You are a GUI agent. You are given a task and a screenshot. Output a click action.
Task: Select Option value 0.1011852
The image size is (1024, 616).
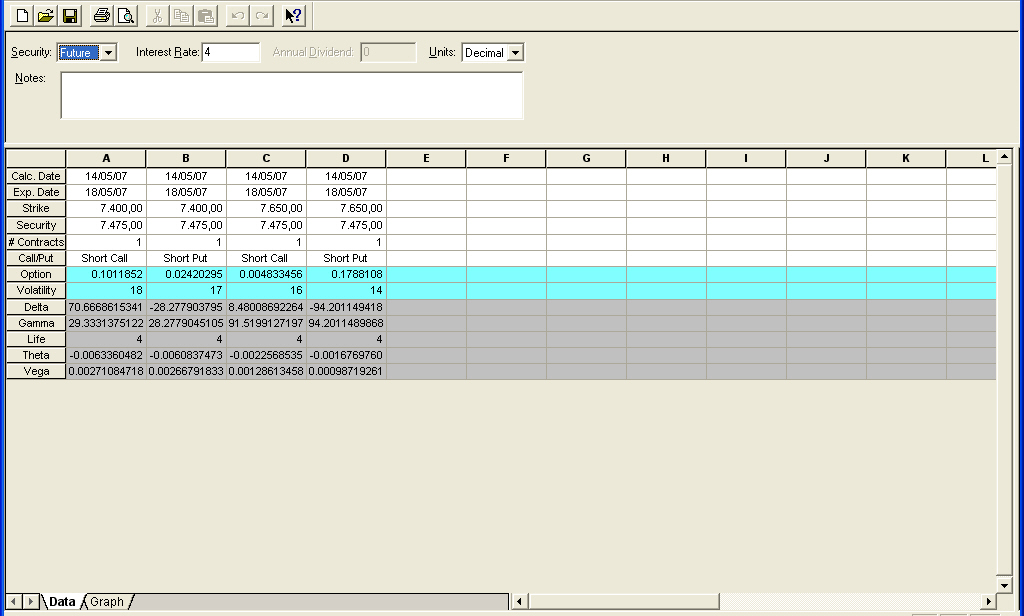pos(106,274)
